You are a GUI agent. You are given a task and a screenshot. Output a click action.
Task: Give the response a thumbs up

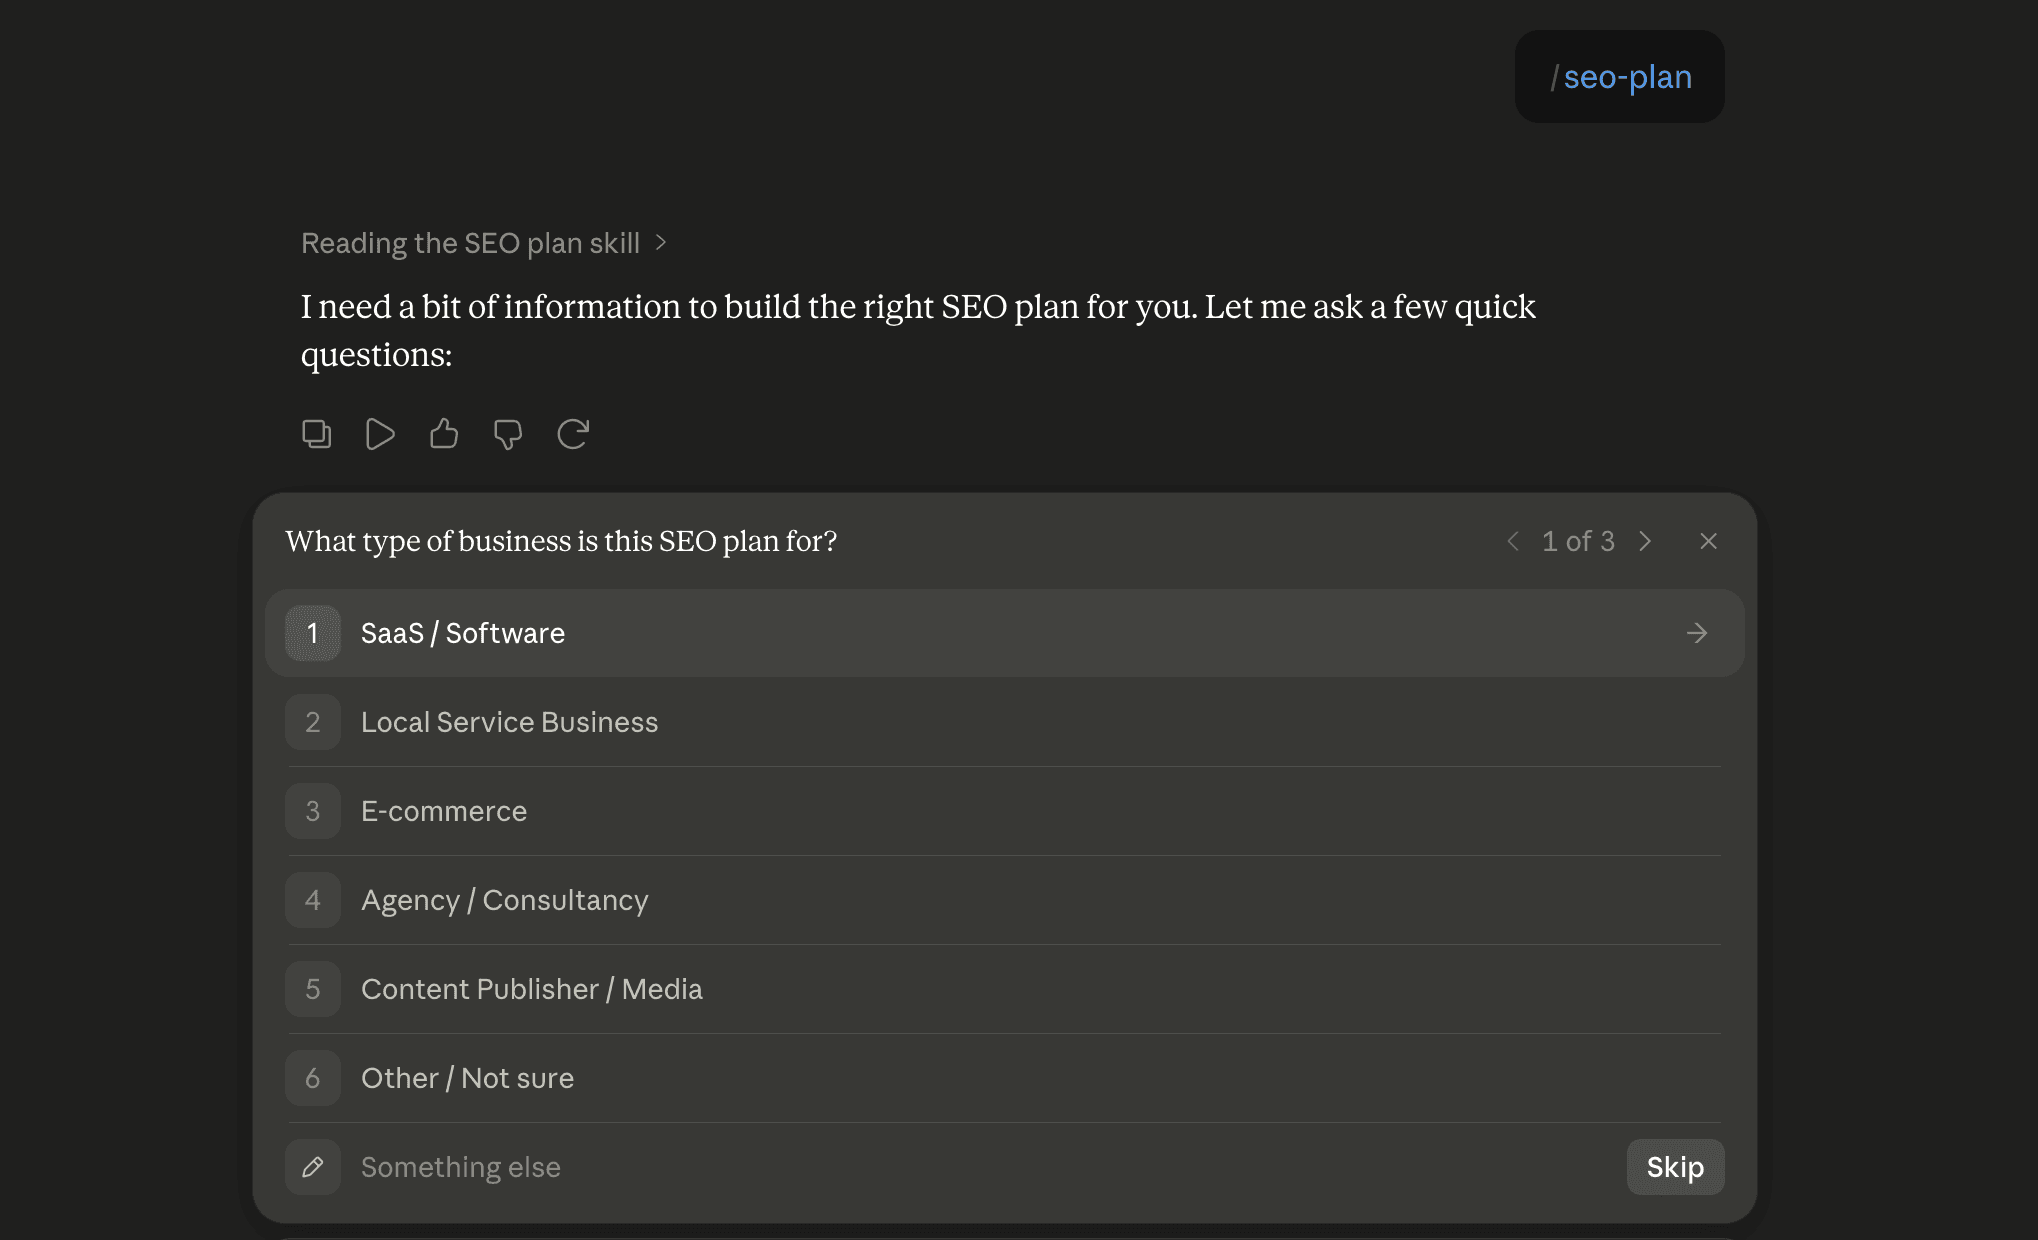point(444,434)
